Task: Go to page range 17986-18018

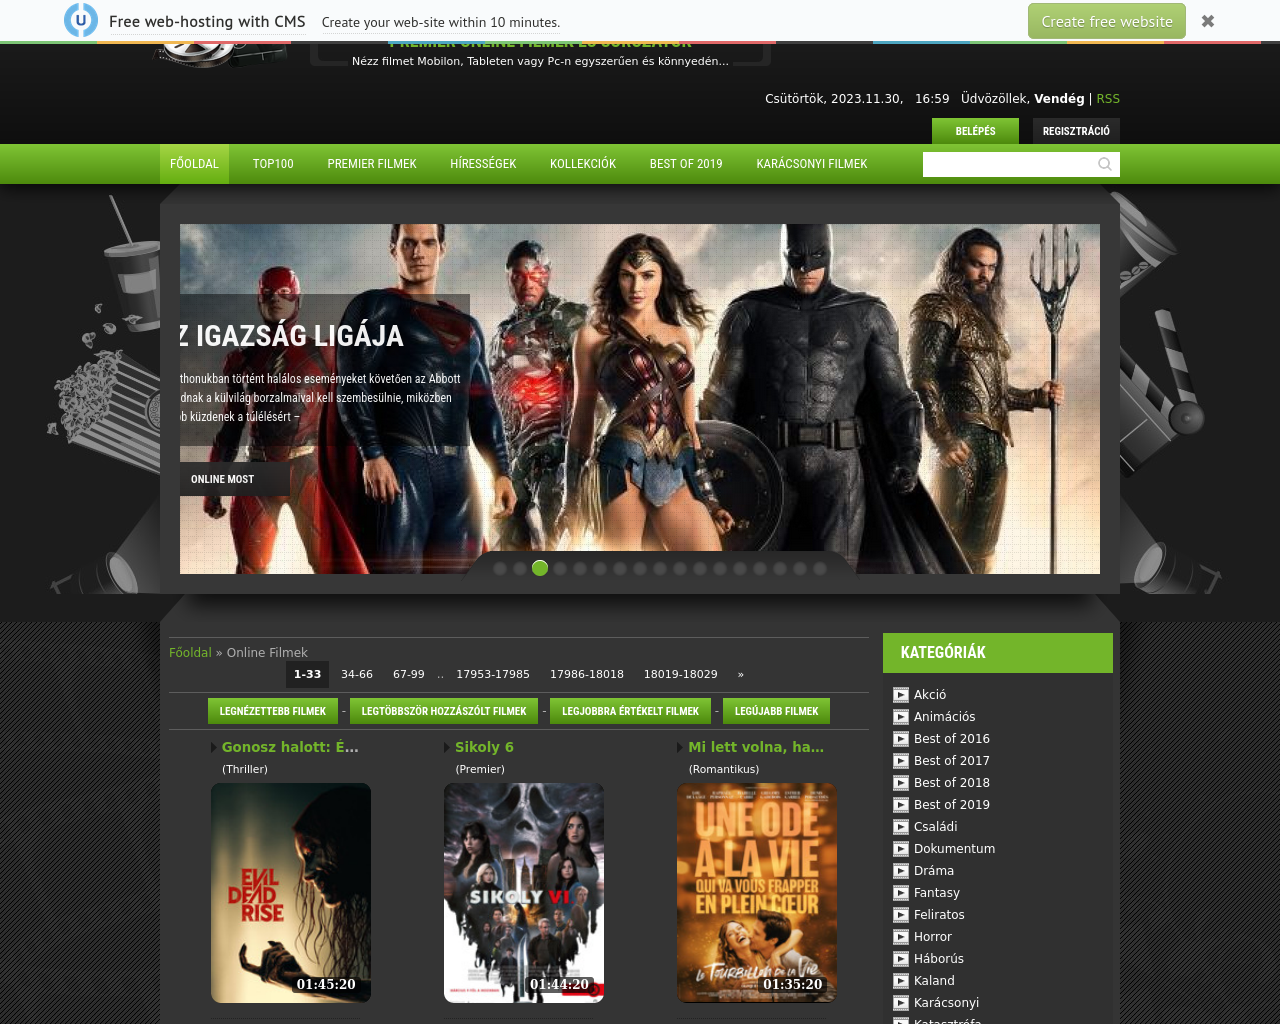Action: [587, 674]
